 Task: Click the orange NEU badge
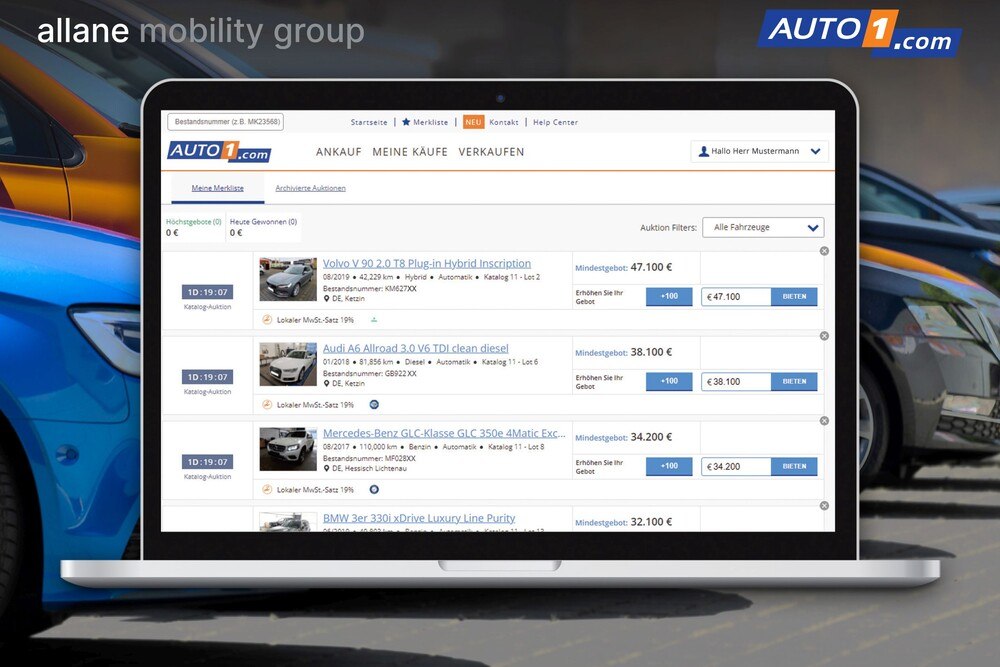click(473, 122)
